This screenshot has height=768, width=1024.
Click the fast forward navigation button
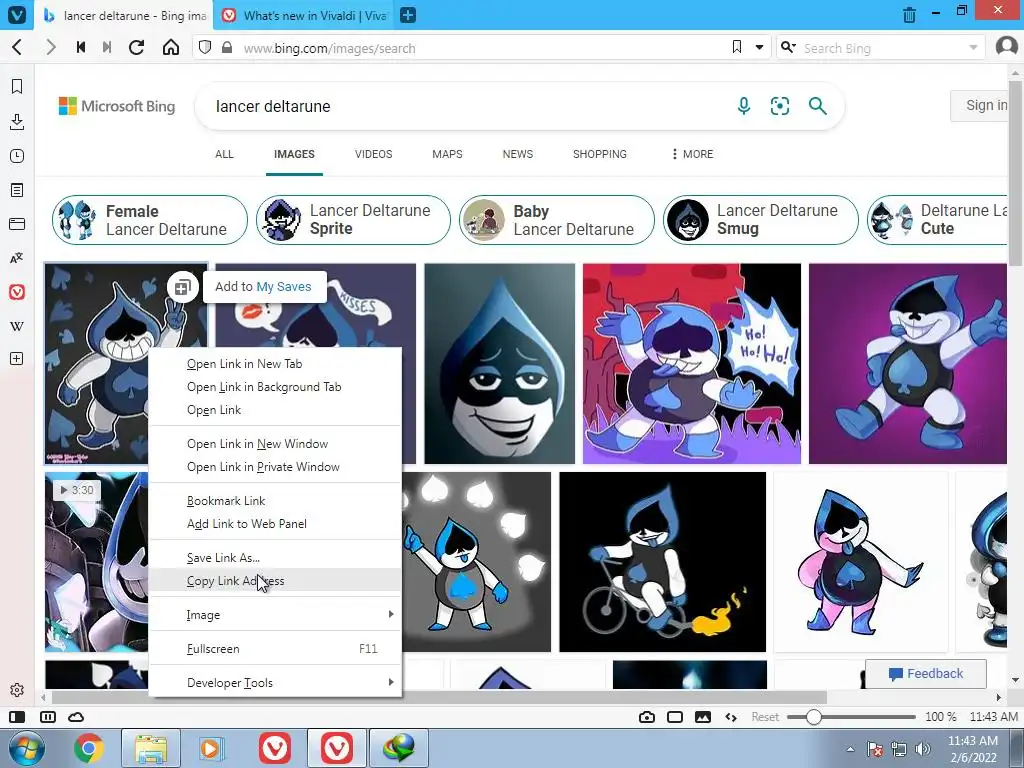107,47
